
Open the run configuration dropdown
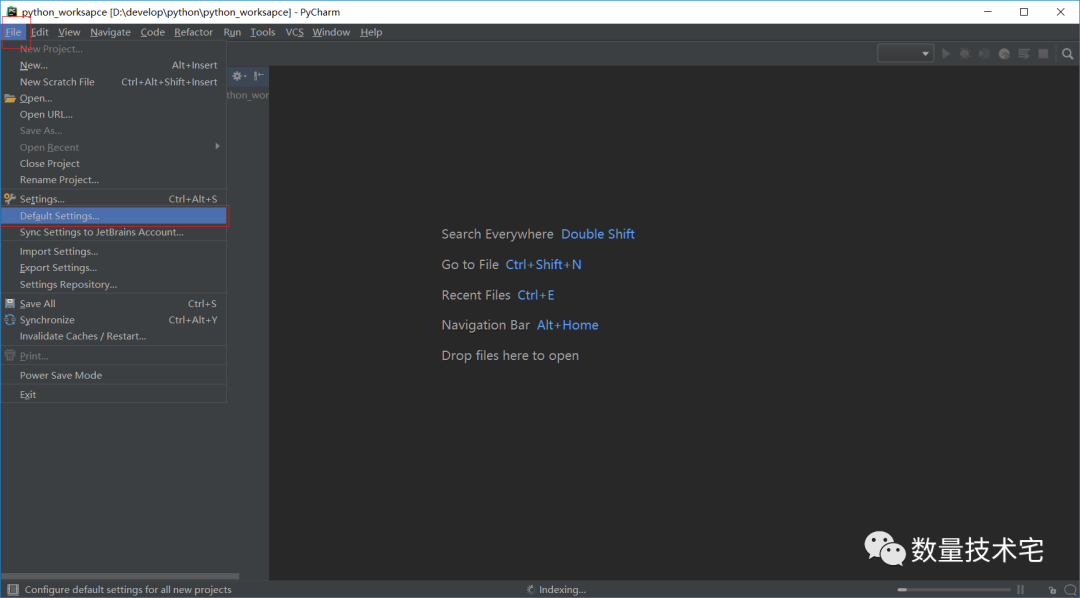(905, 54)
